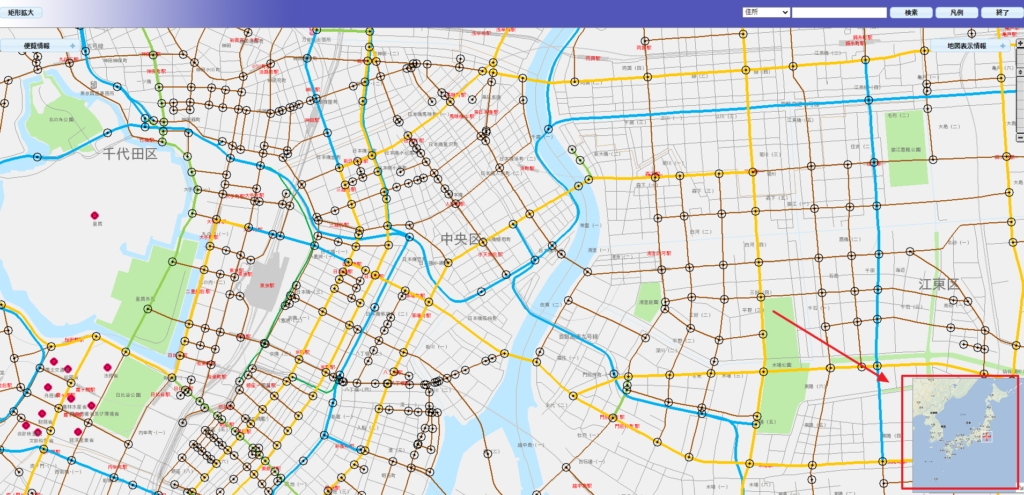
Task: Open the Japan overview minimap thumbnail
Action: pos(960,432)
